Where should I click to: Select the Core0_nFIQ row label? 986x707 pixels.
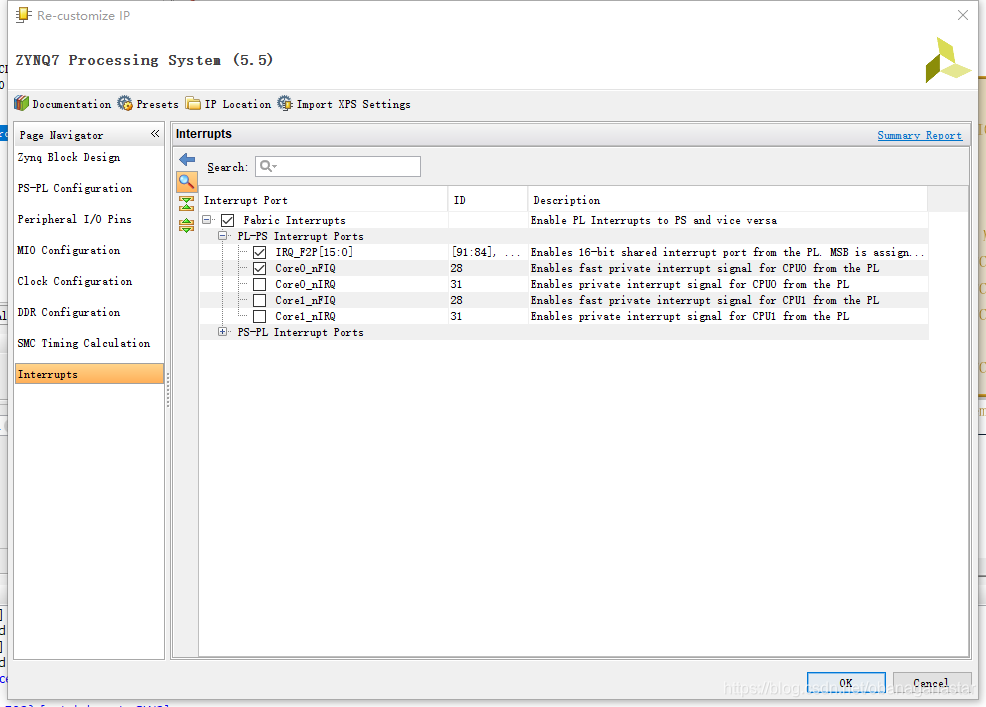click(x=305, y=269)
